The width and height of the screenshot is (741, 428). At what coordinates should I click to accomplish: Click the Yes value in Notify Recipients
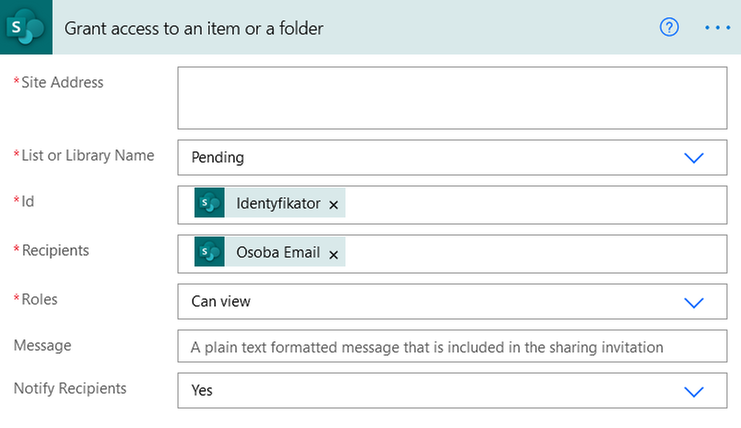pyautogui.click(x=202, y=390)
